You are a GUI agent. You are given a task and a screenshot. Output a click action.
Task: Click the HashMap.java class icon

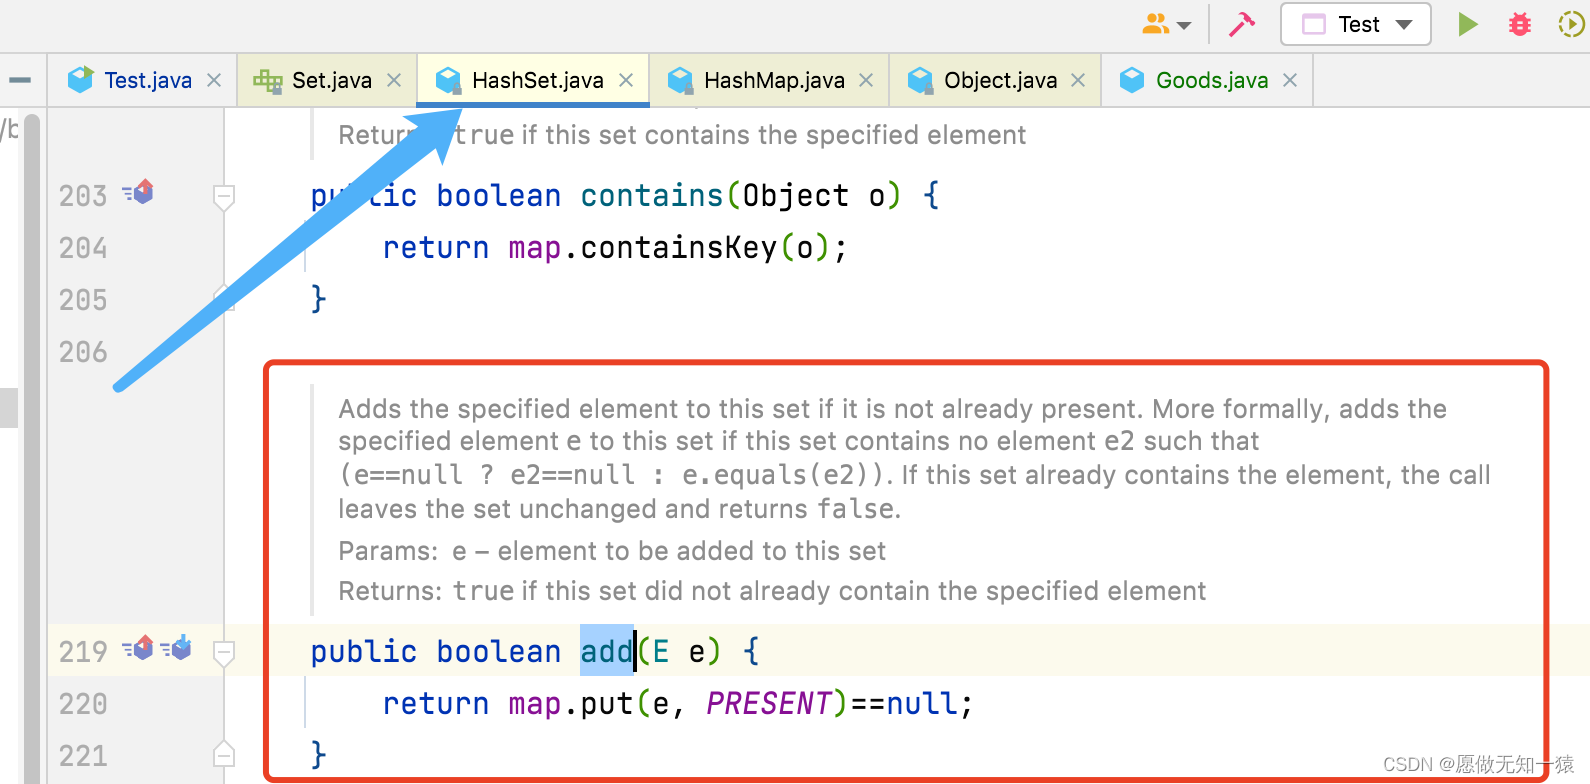pos(680,80)
